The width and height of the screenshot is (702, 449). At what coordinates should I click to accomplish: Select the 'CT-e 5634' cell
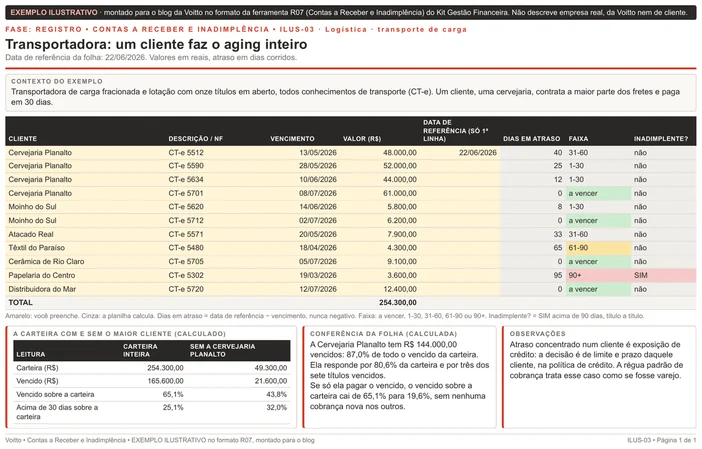[x=186, y=180]
